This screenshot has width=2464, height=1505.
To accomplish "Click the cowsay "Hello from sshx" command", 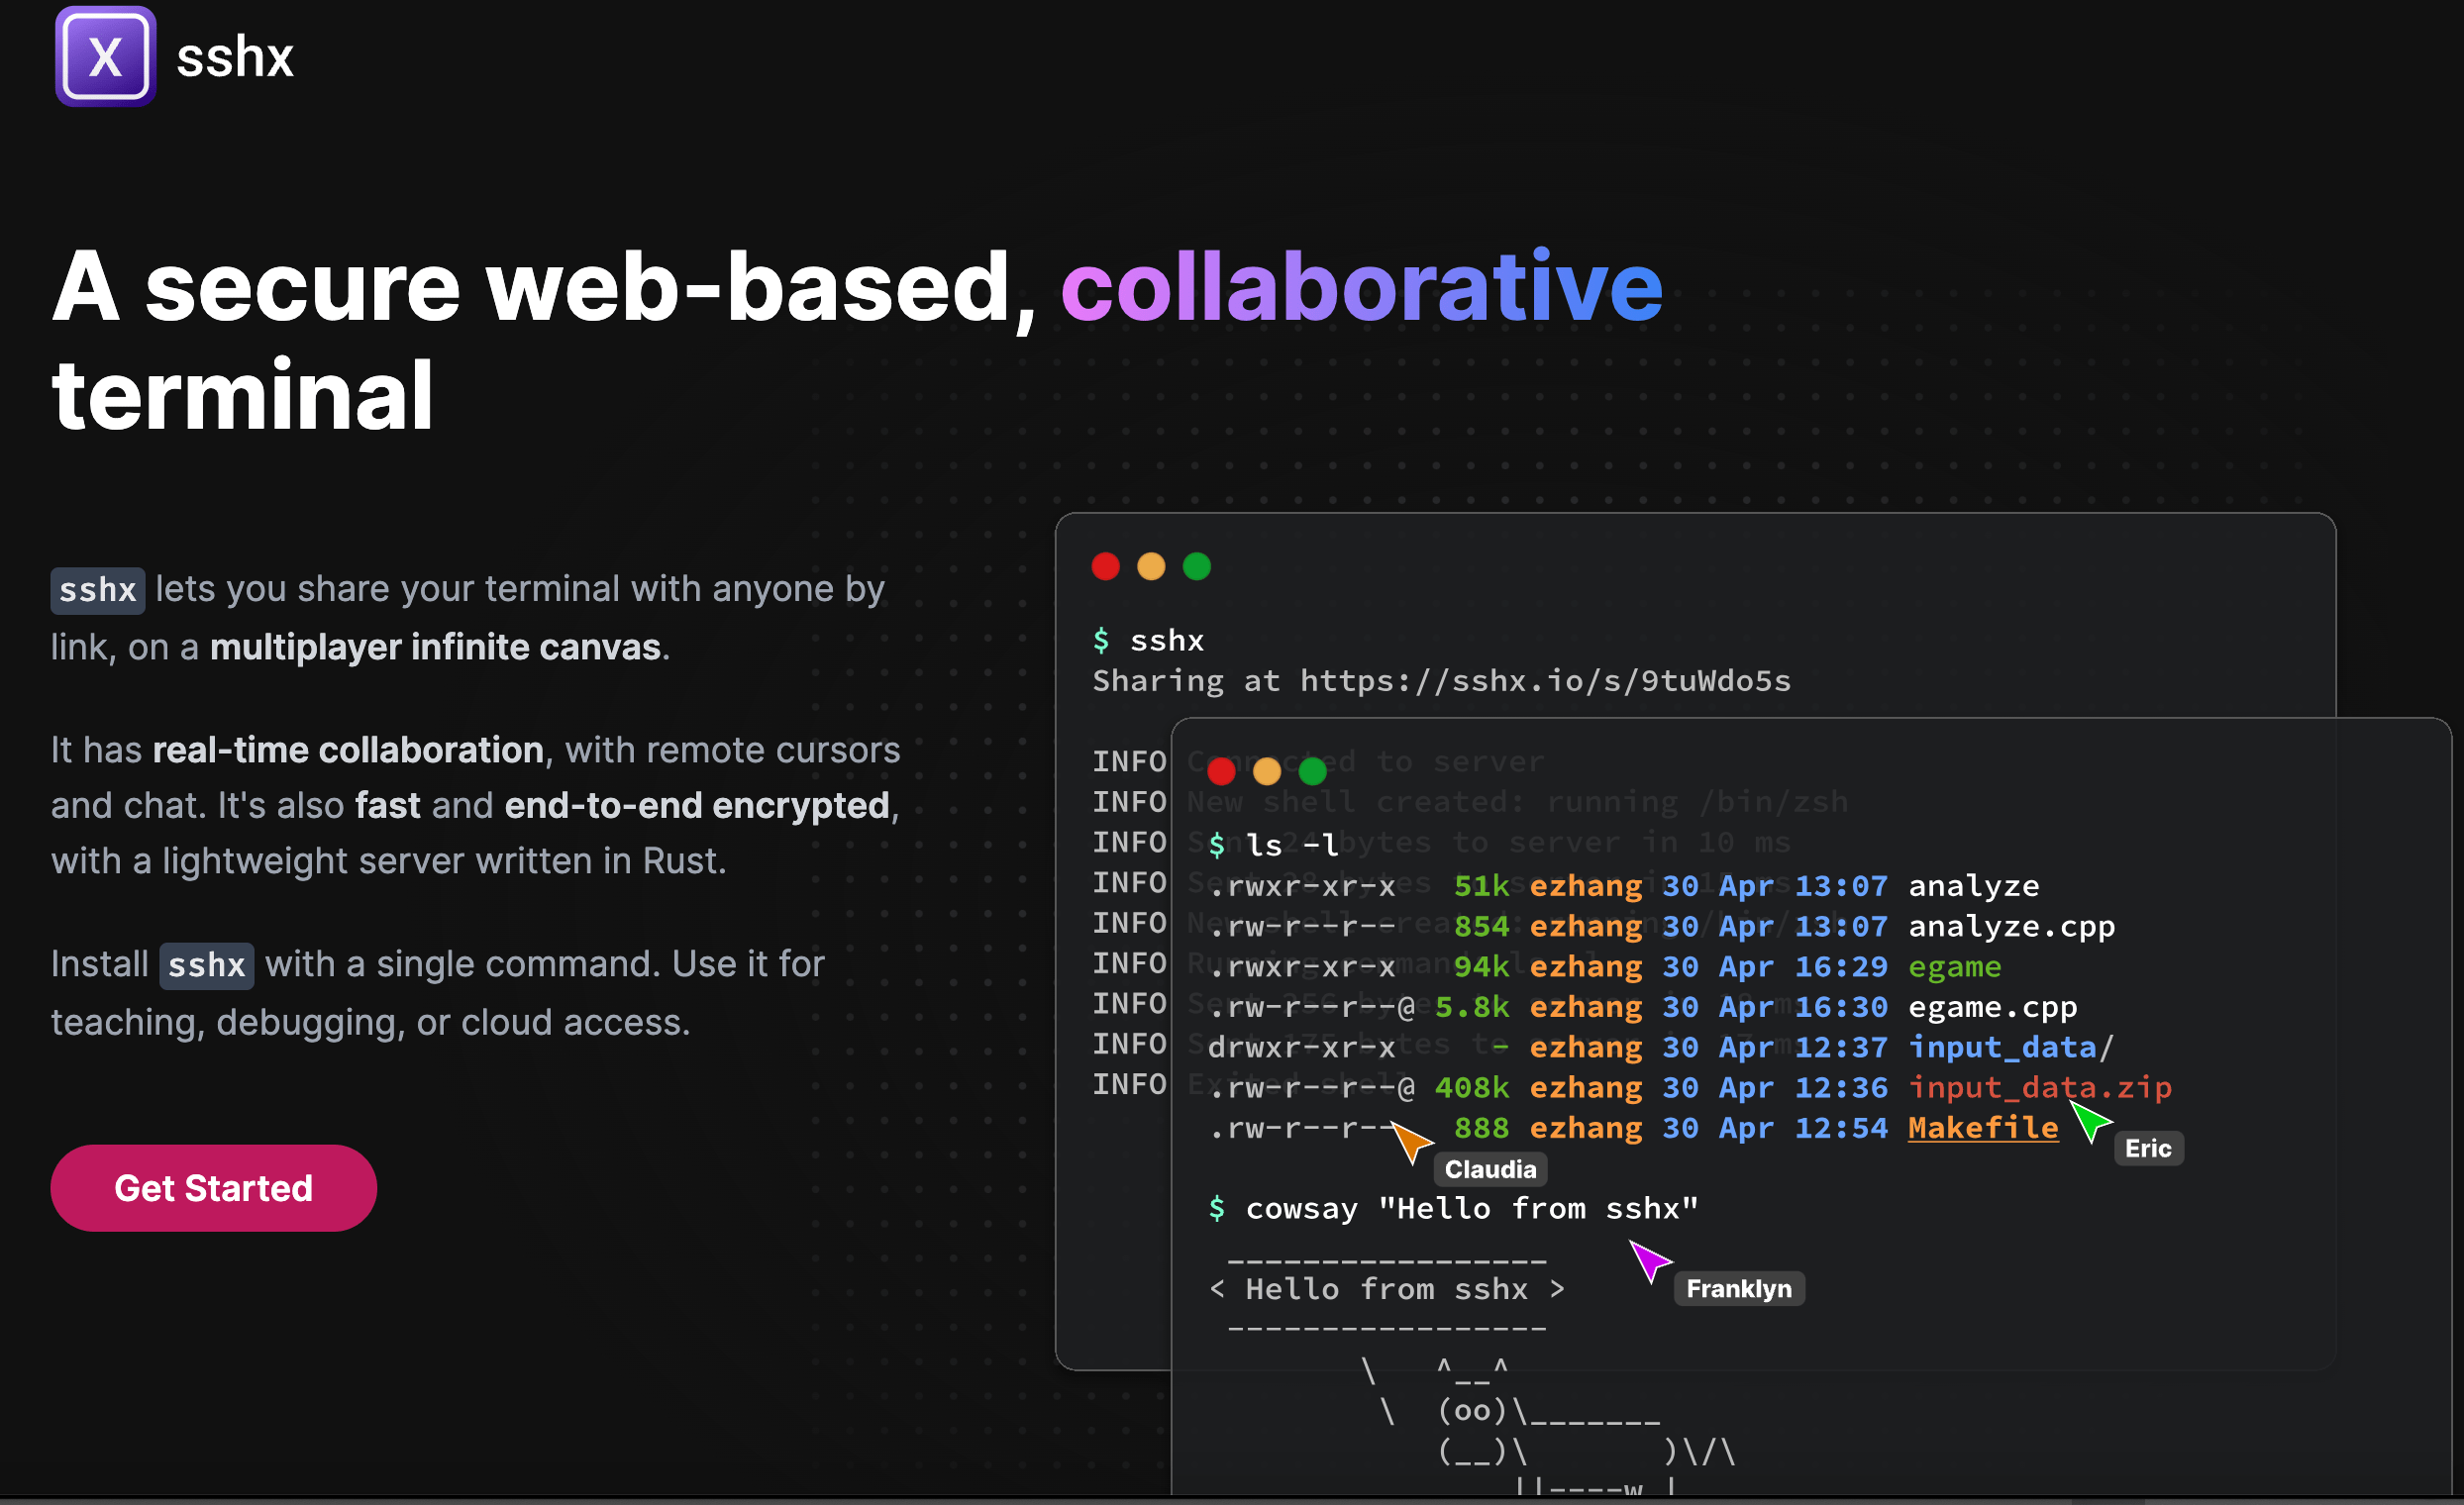I will pos(1472,1209).
